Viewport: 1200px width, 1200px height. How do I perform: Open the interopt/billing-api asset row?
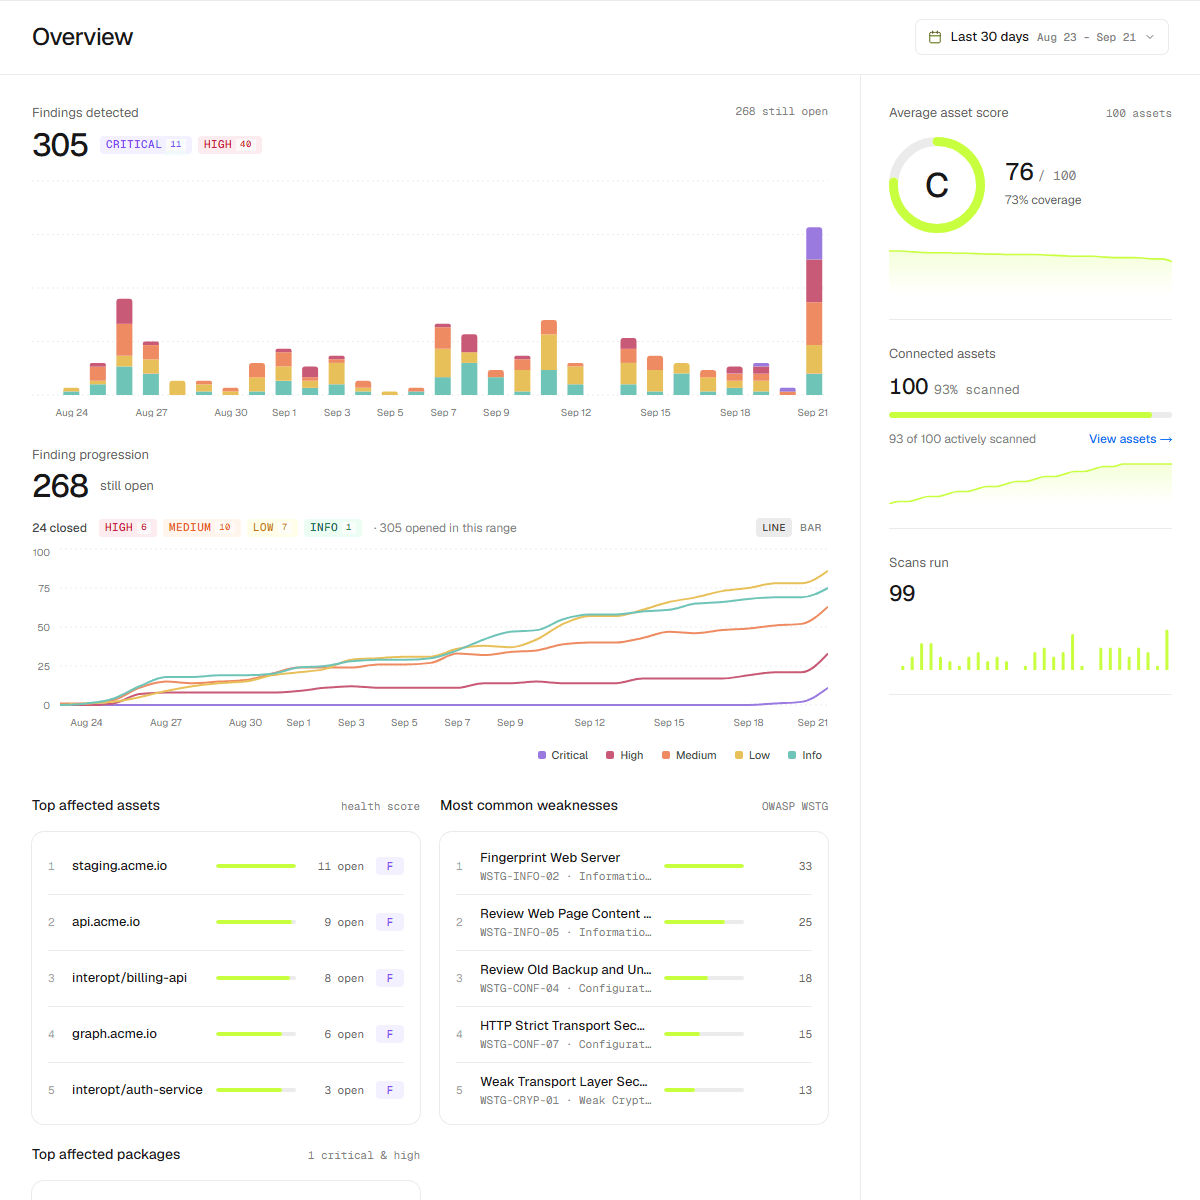click(x=226, y=978)
